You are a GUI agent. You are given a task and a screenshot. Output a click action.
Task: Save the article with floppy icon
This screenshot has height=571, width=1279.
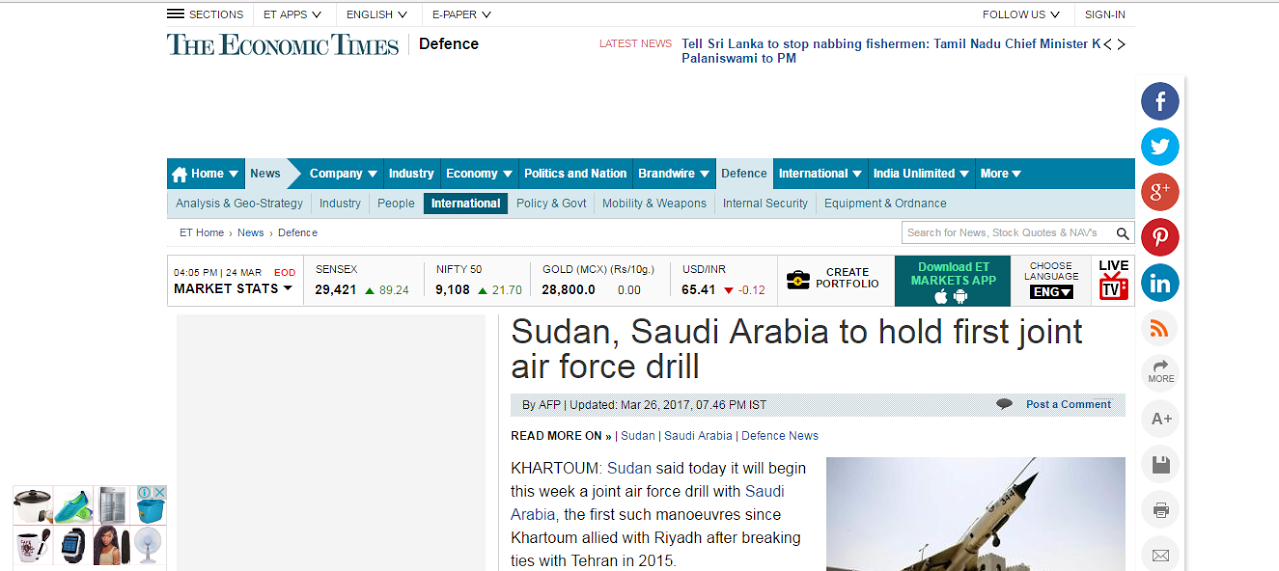[x=1160, y=464]
